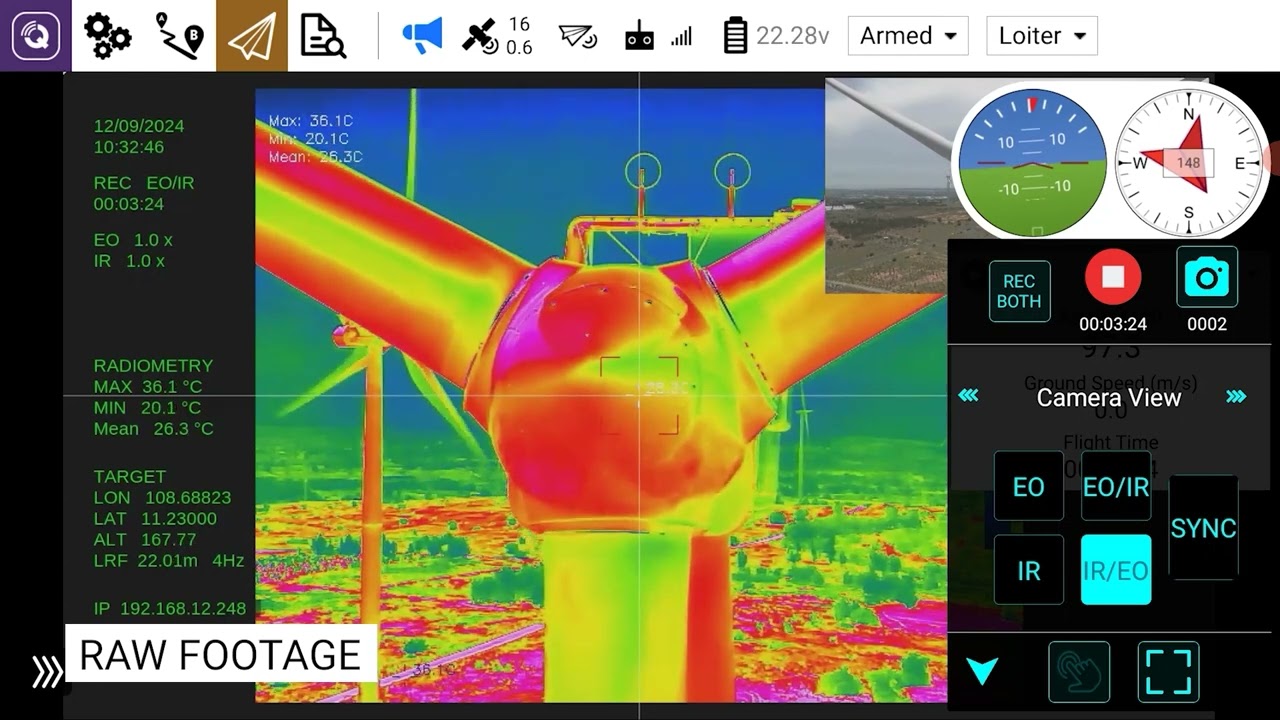
Task: Select EO camera view
Action: click(x=1028, y=486)
